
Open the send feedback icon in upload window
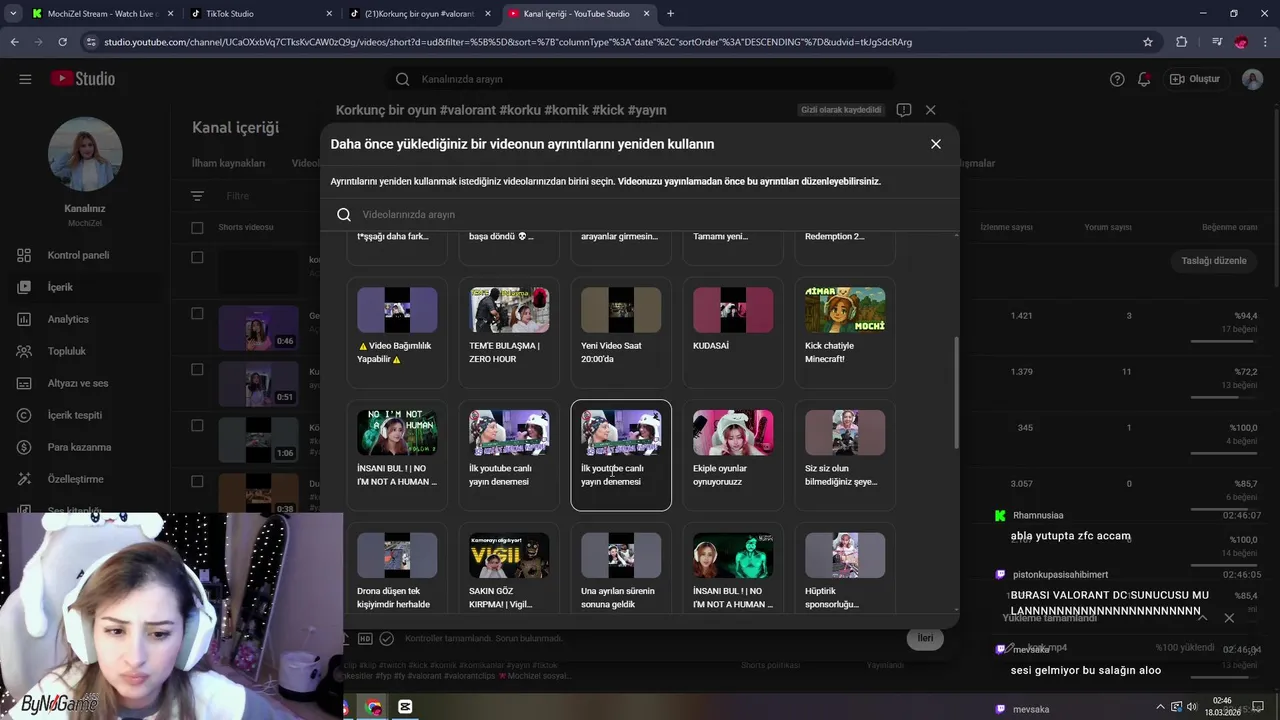(904, 110)
